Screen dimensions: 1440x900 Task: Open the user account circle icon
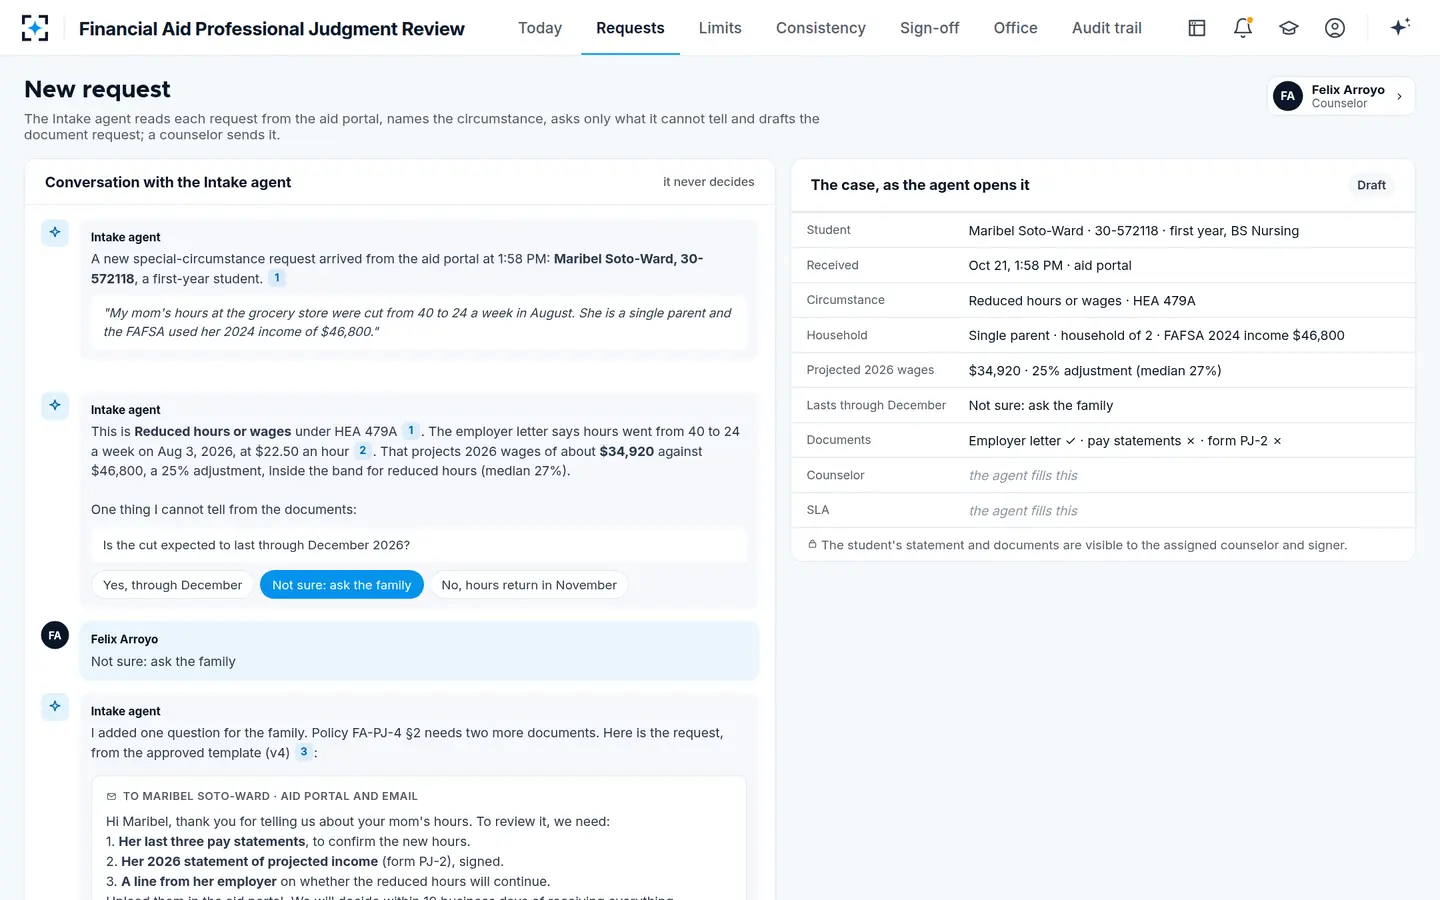[1335, 28]
